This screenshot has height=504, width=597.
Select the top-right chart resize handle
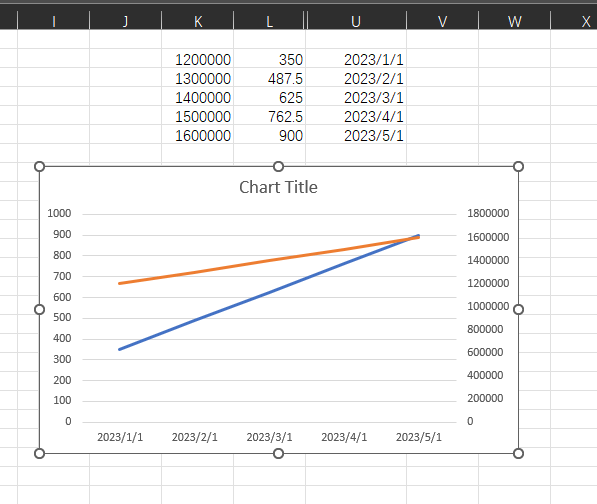click(518, 166)
